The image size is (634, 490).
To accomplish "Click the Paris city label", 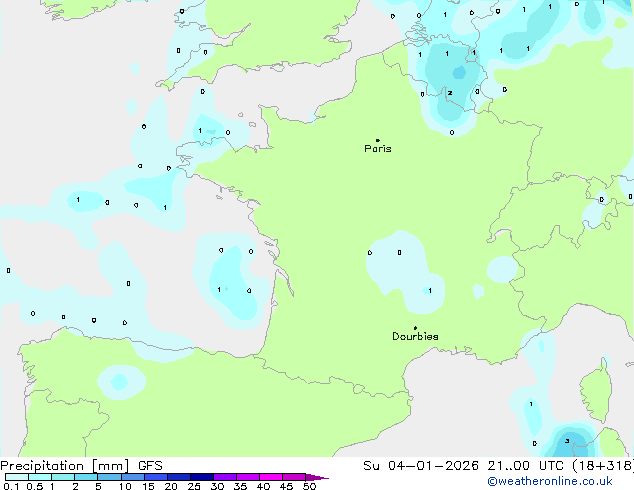I will 378,149.
